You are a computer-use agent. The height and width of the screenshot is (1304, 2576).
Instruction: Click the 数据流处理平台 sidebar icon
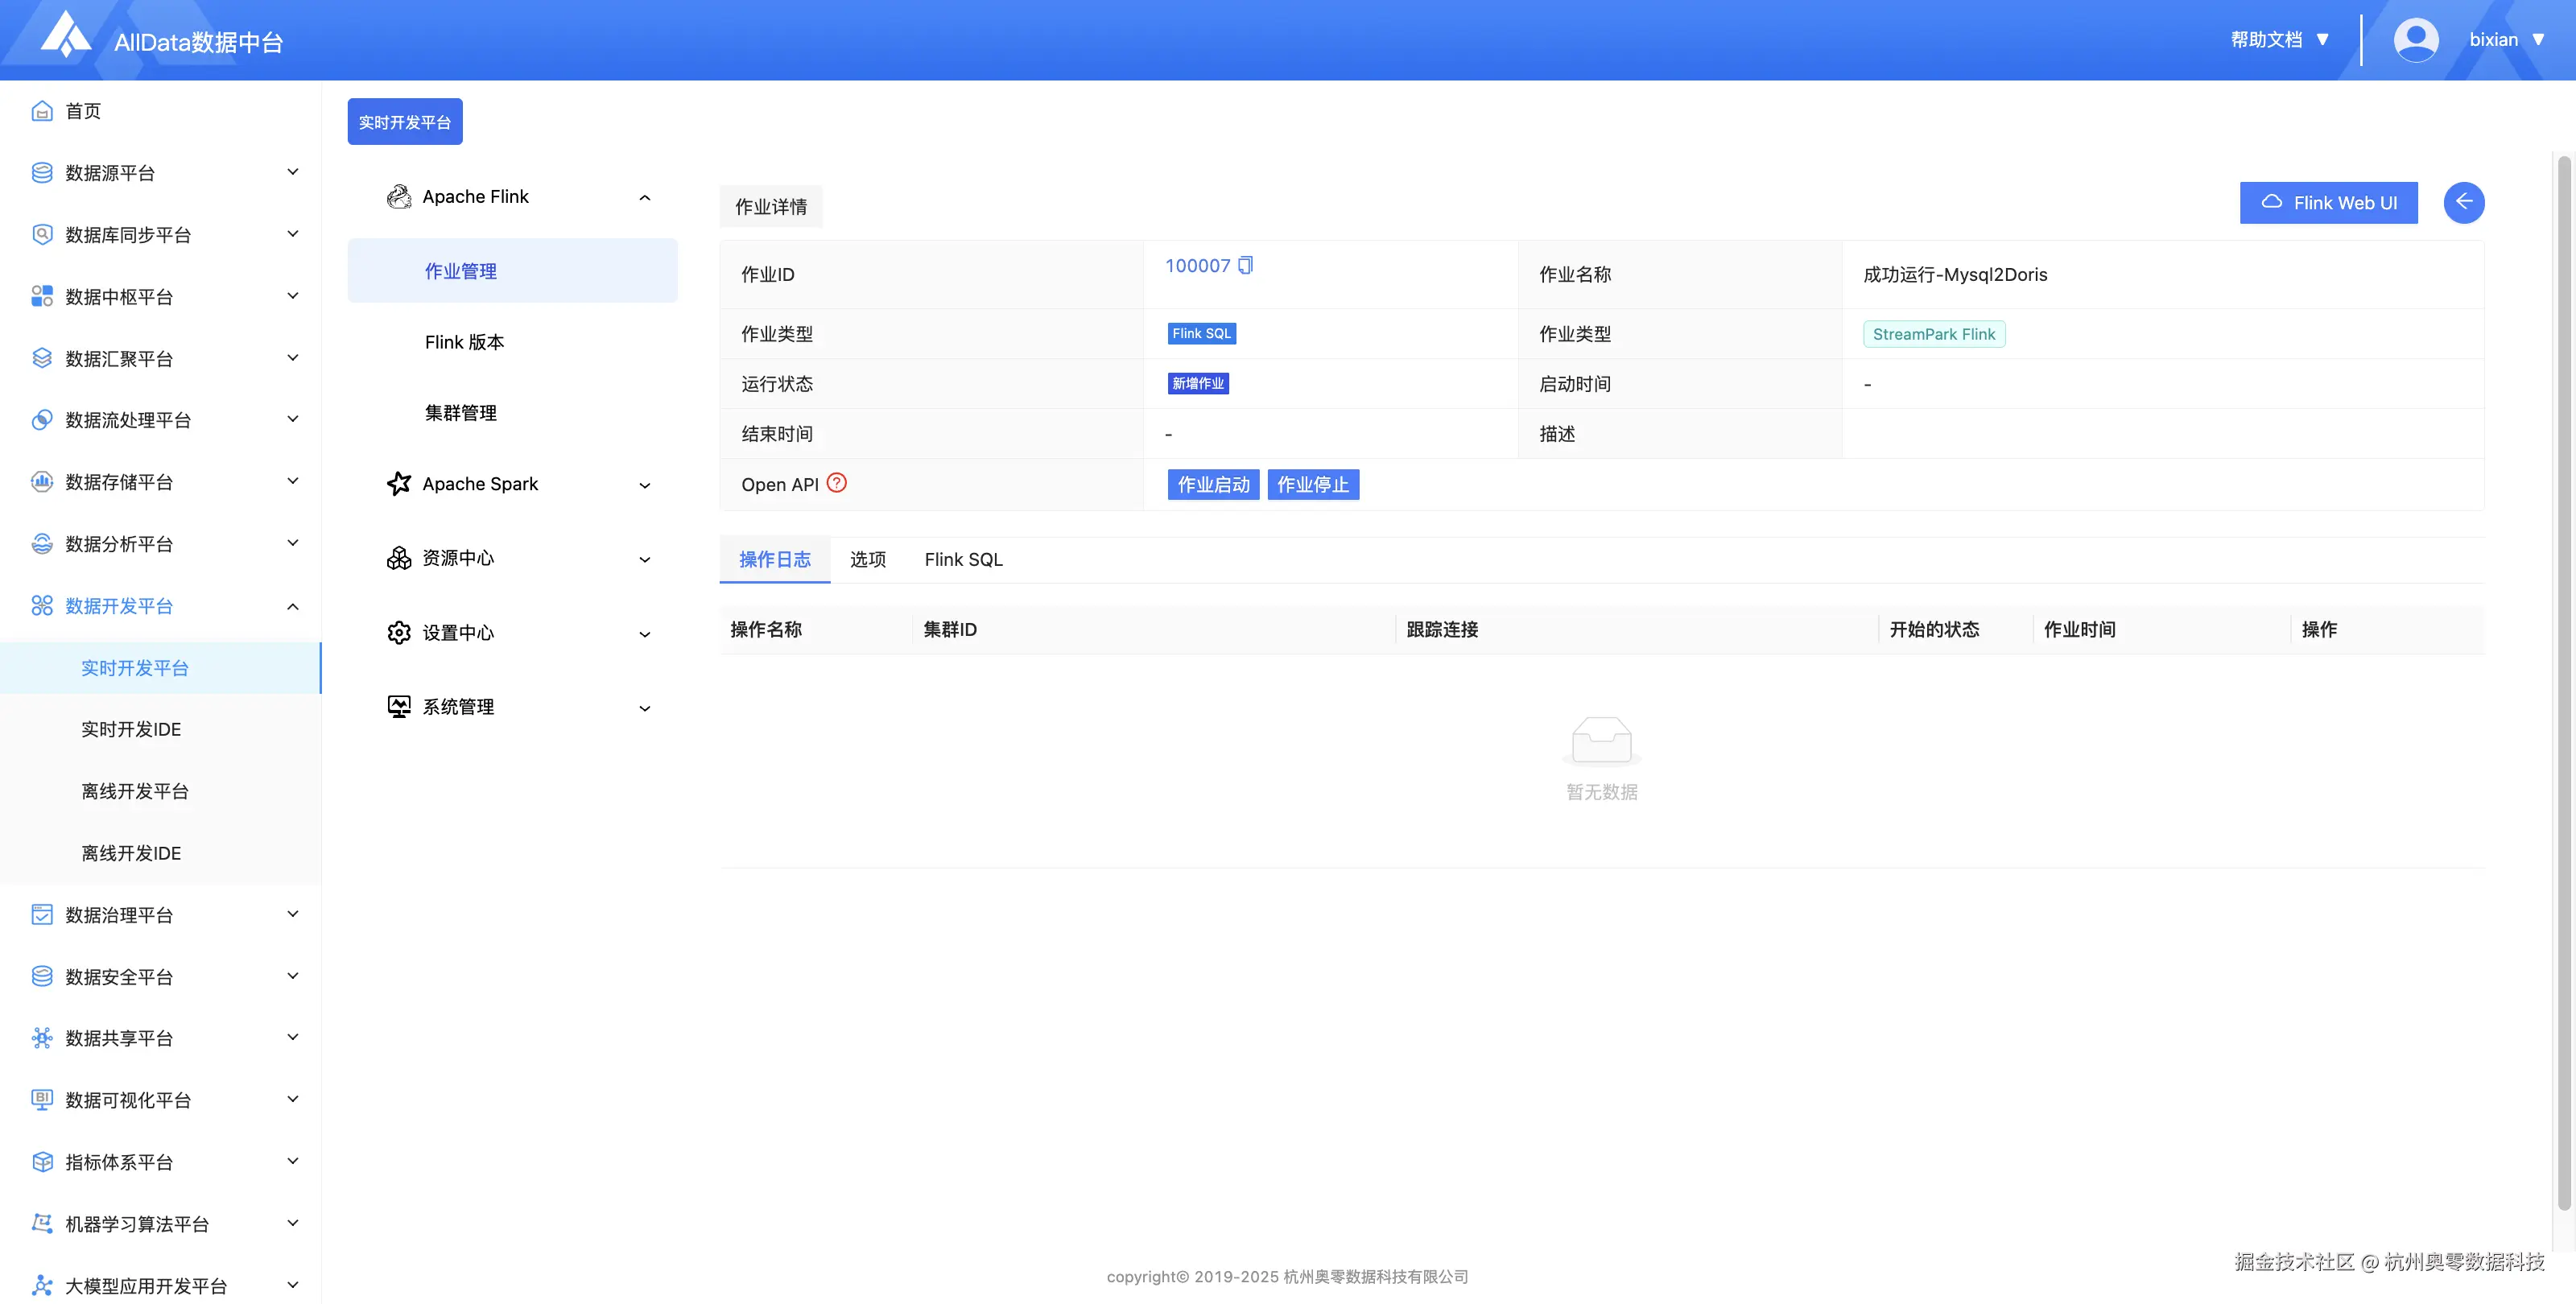pyautogui.click(x=41, y=420)
